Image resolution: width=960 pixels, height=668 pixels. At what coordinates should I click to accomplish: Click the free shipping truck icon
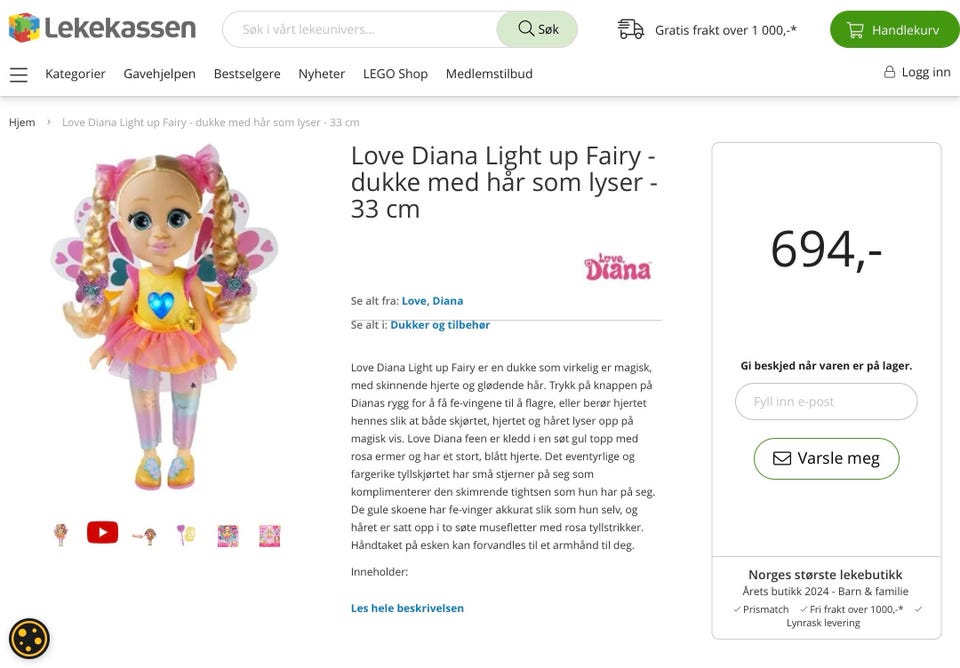[x=630, y=29]
